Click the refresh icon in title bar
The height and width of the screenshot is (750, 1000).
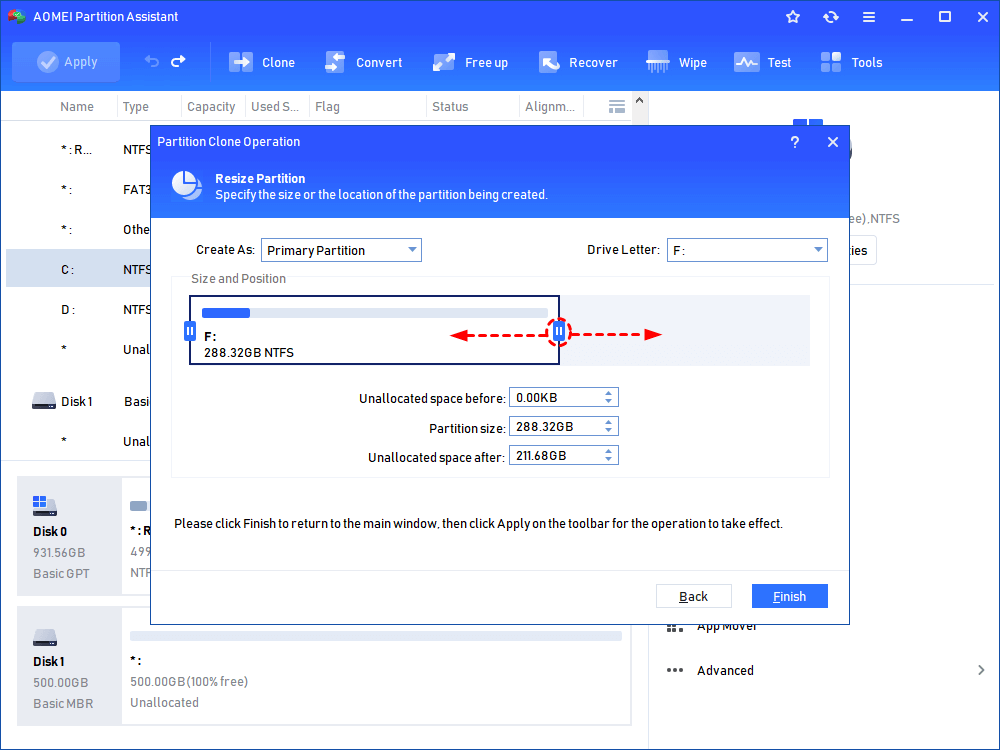(830, 17)
